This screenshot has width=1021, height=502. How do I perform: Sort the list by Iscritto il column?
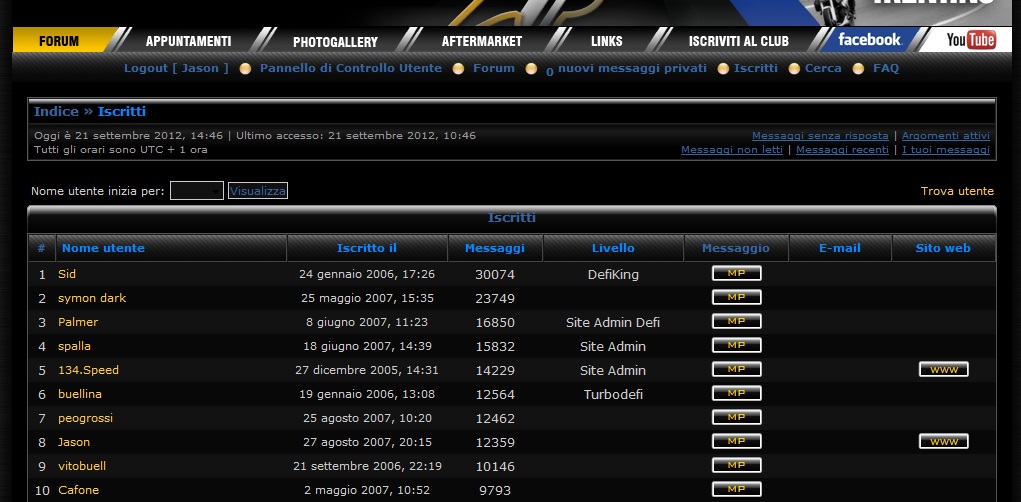pyautogui.click(x=366, y=248)
